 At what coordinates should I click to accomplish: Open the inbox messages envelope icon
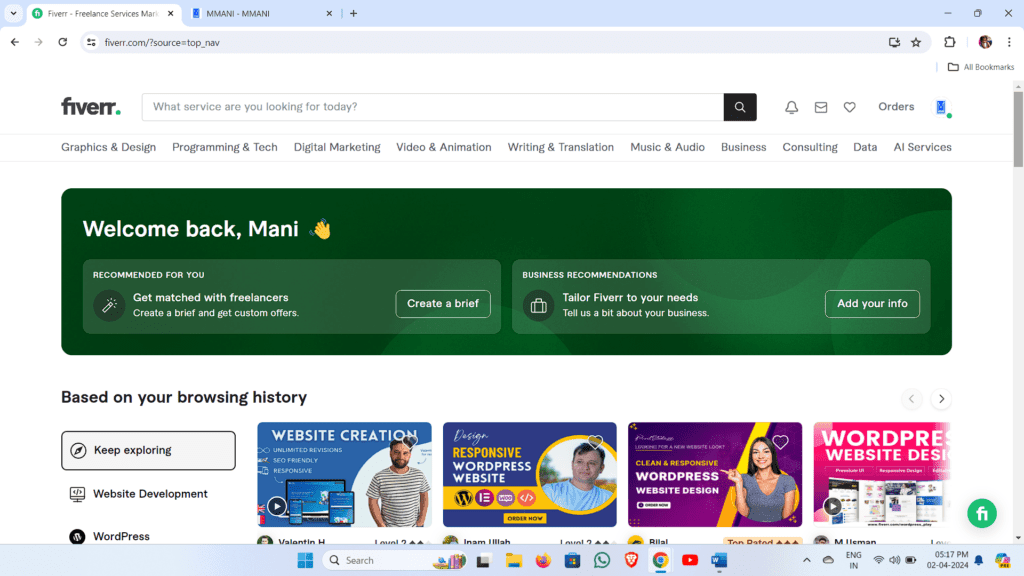pos(821,107)
